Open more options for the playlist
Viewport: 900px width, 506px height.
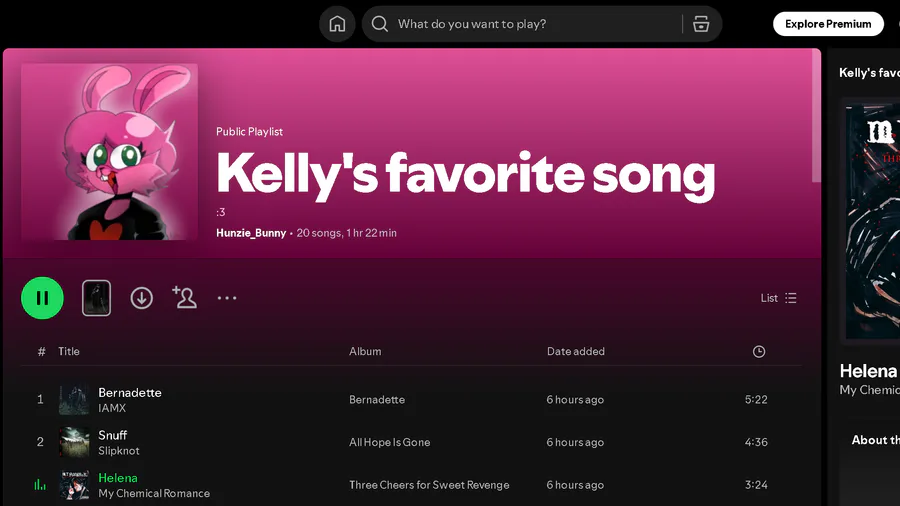pyautogui.click(x=227, y=298)
